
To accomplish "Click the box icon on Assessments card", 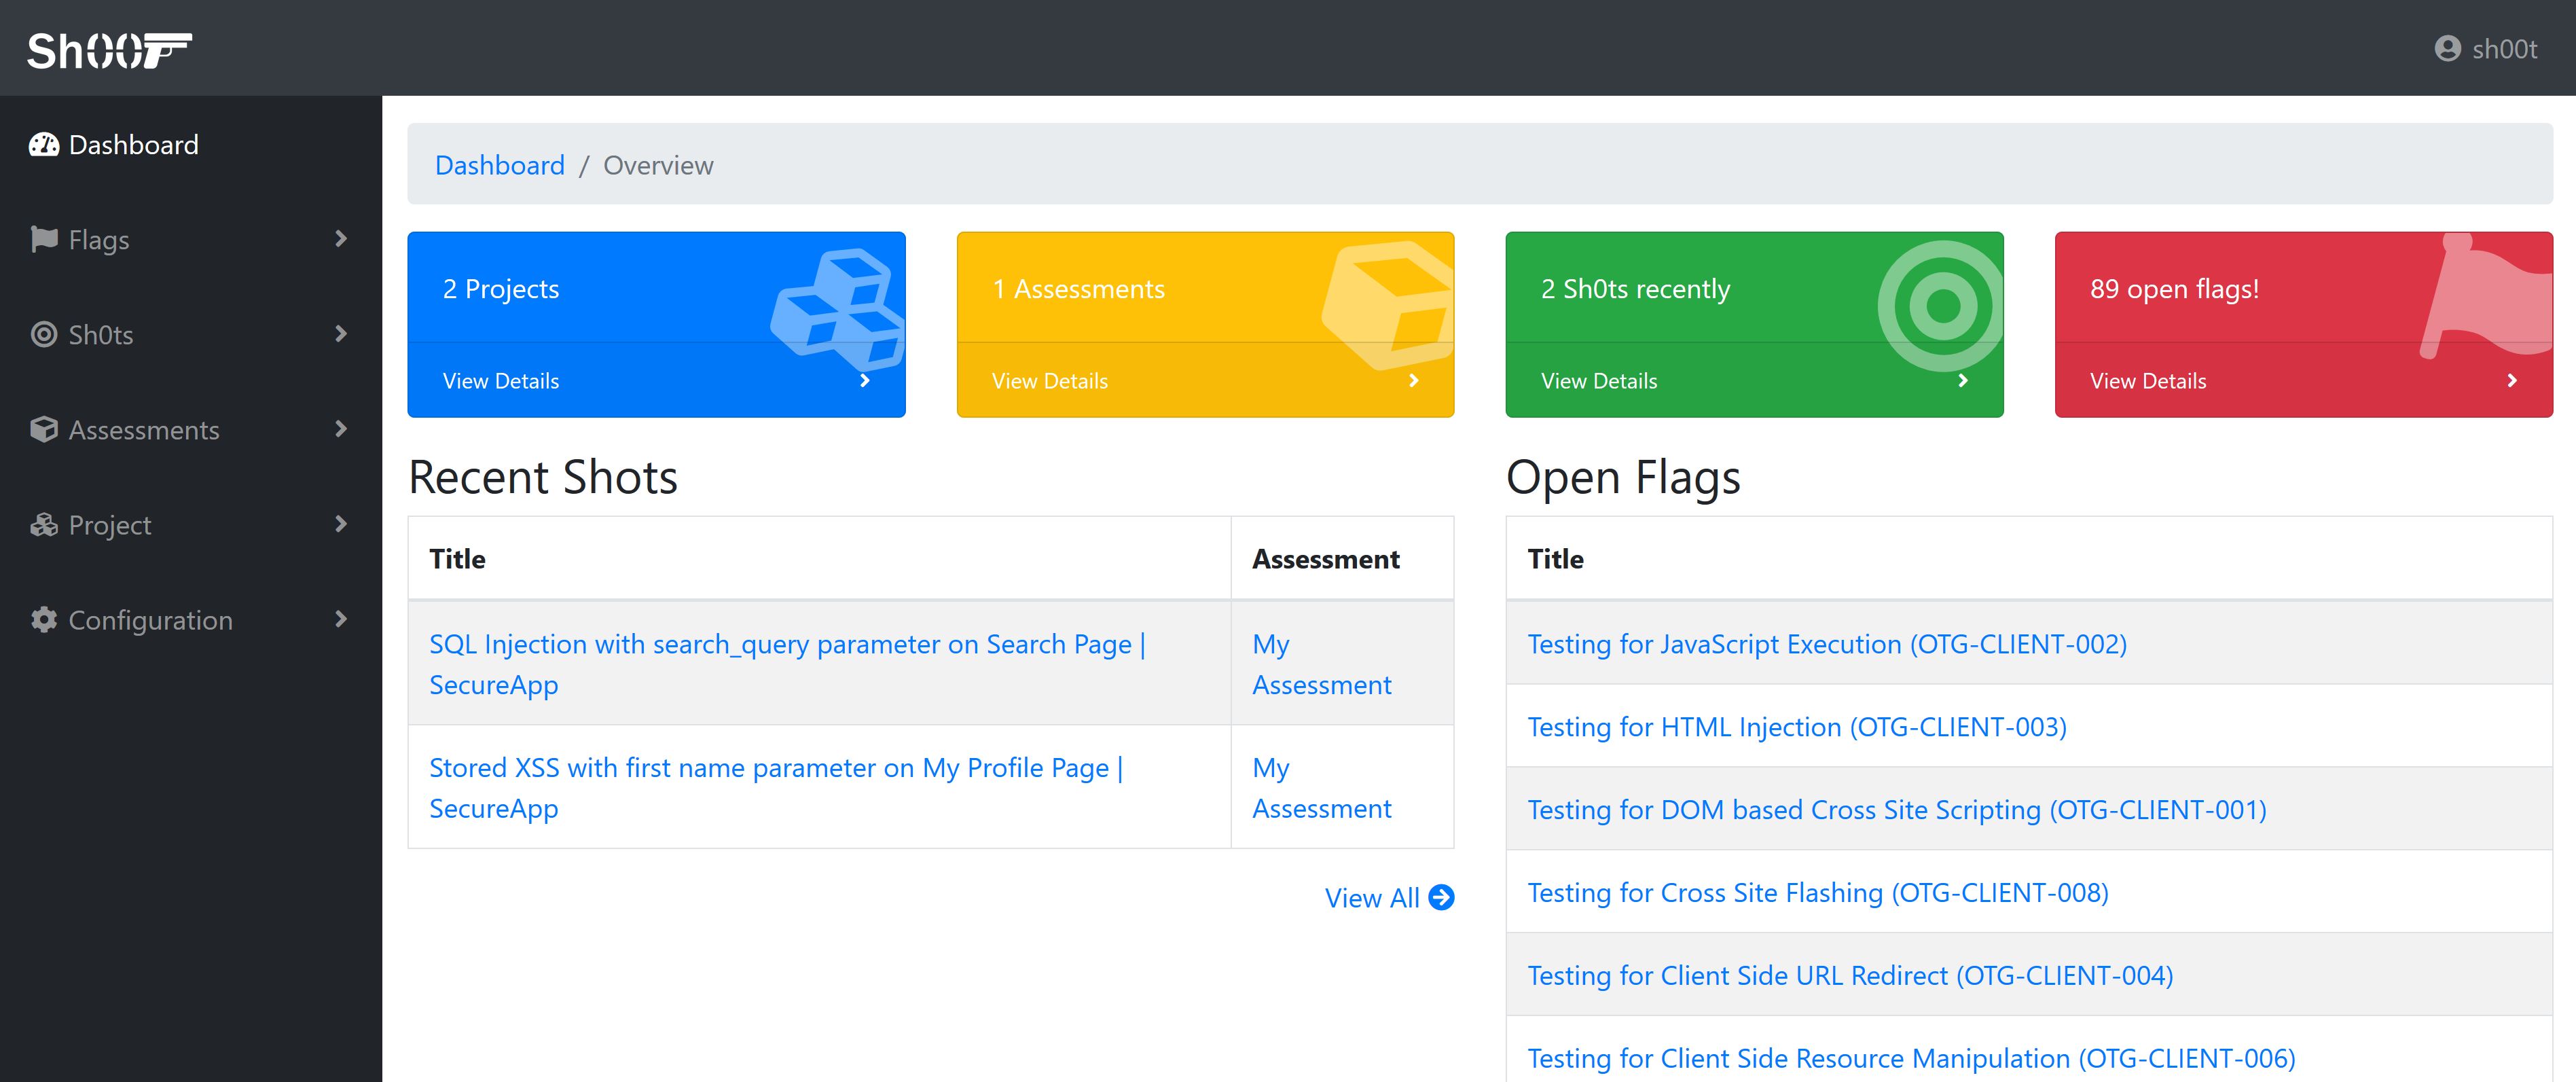I will [x=1388, y=305].
